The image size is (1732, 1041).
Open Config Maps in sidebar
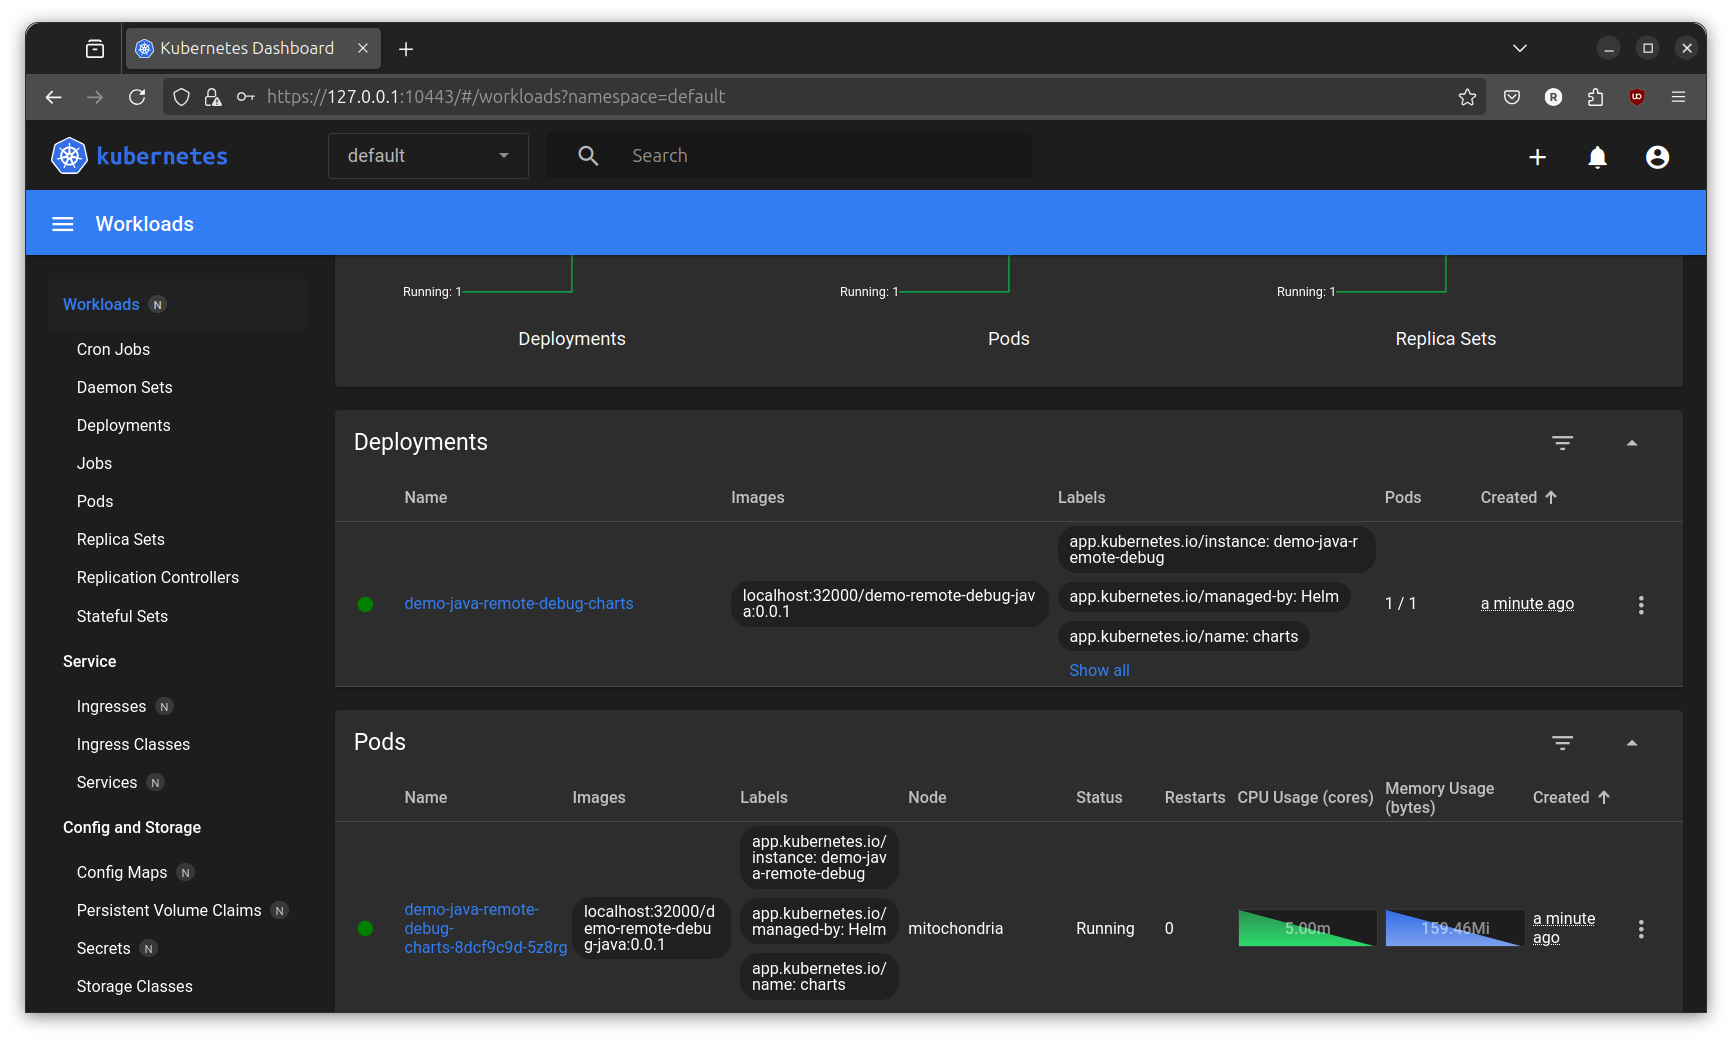click(122, 872)
